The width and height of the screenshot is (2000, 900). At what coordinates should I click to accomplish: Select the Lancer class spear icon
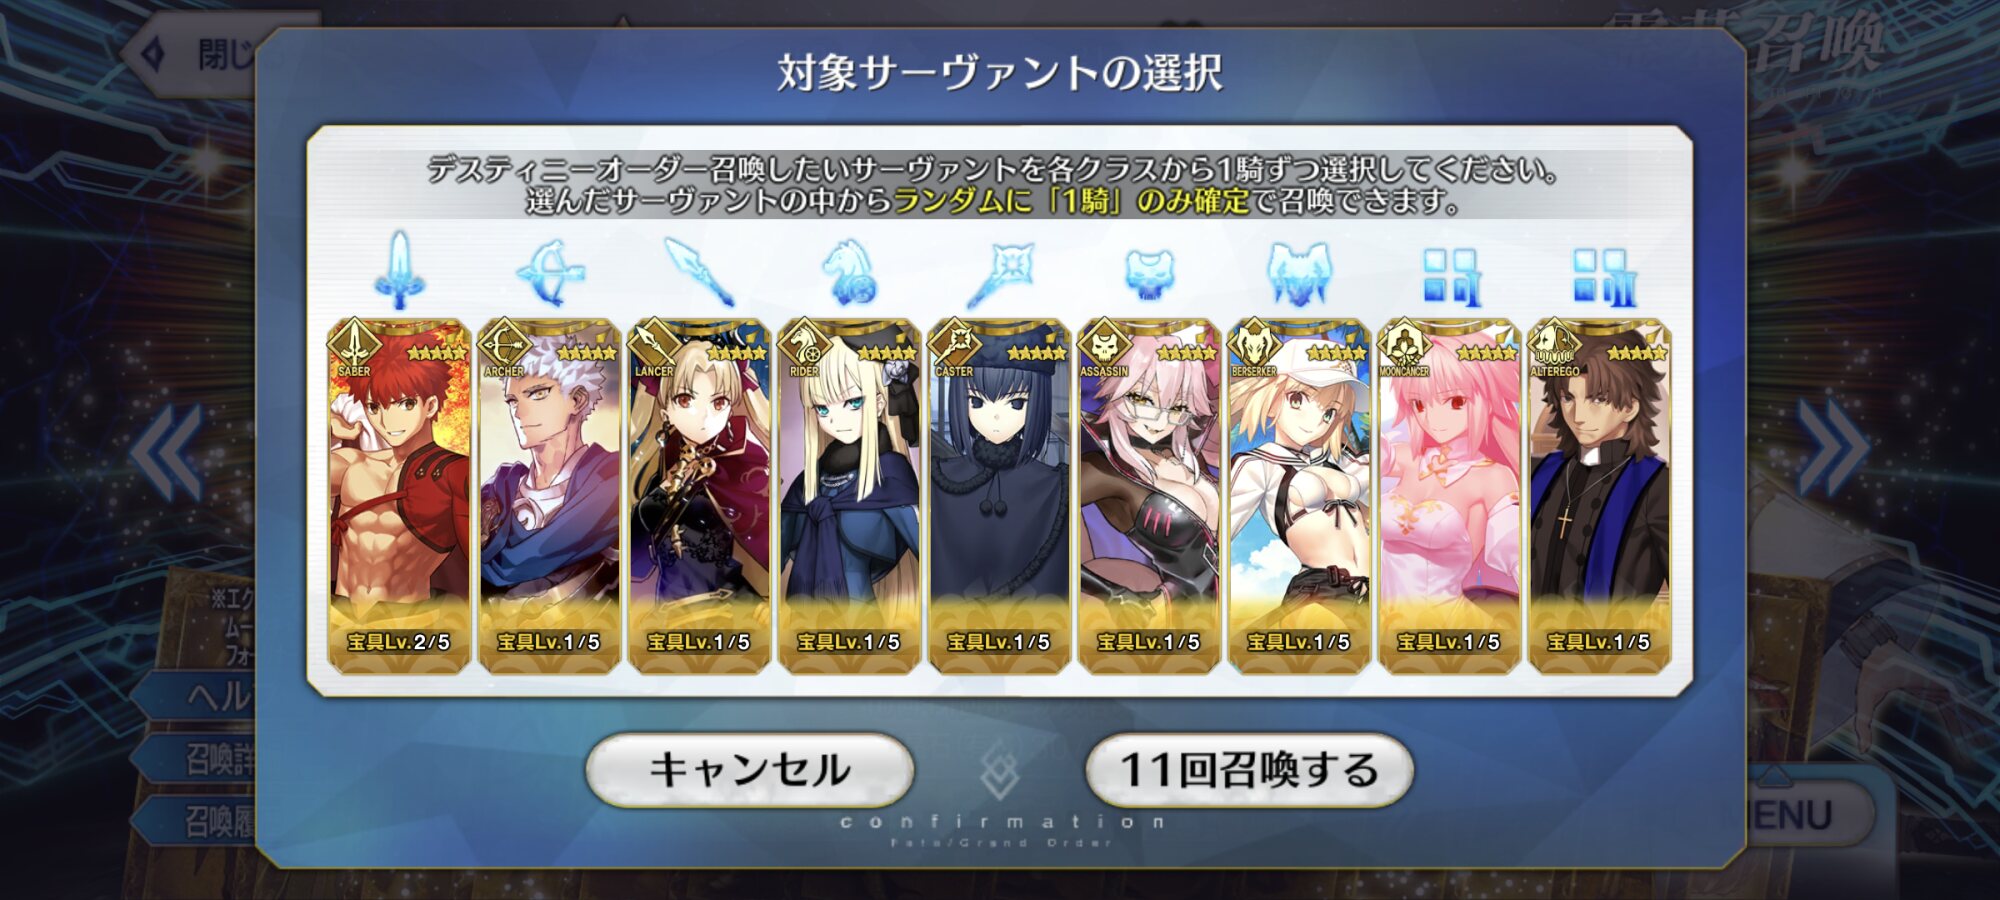click(699, 272)
